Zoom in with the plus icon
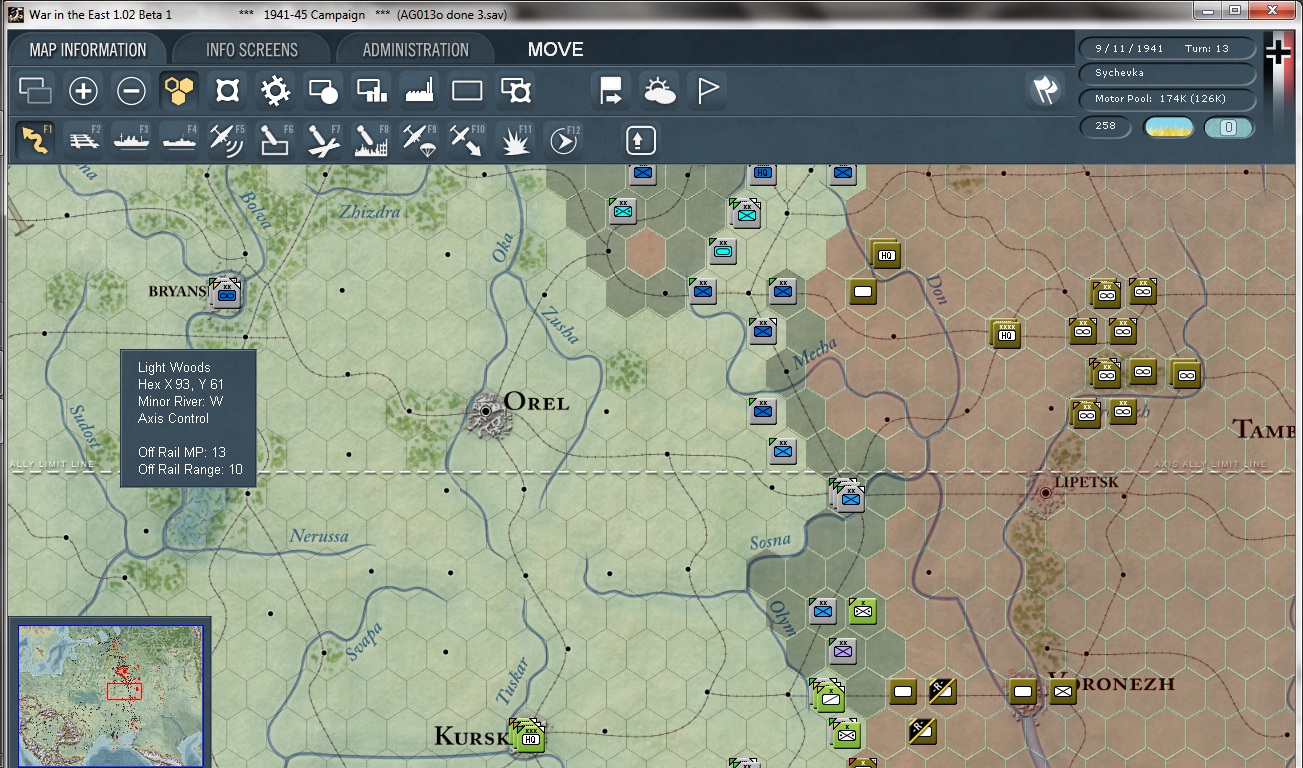 83,92
